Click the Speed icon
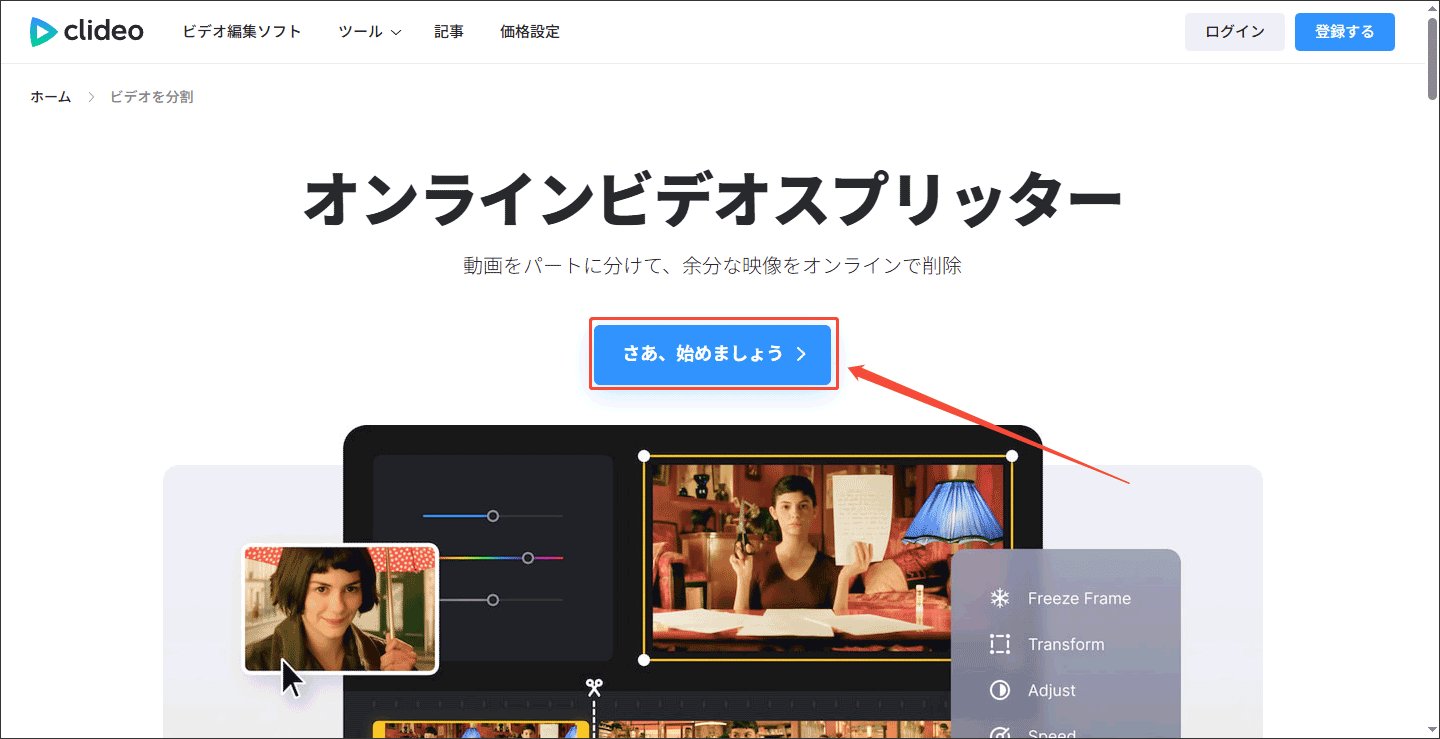The width and height of the screenshot is (1440, 739). tap(999, 733)
